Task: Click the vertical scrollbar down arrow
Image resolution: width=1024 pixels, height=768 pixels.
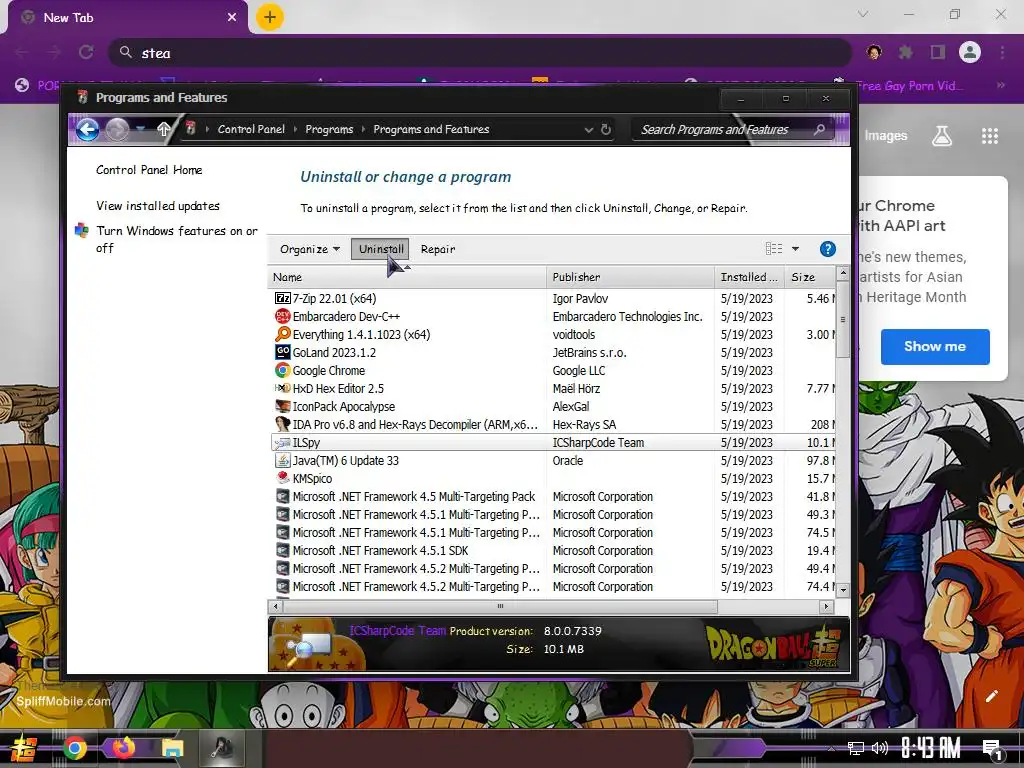Action: point(842,590)
